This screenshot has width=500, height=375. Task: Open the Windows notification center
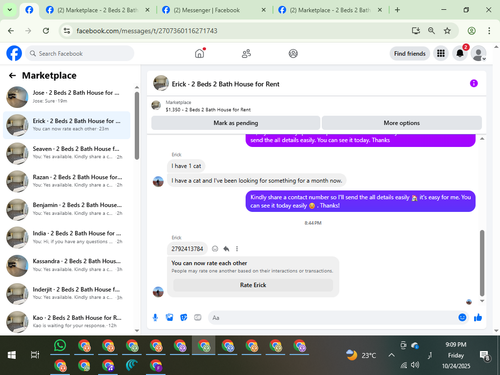(484, 356)
